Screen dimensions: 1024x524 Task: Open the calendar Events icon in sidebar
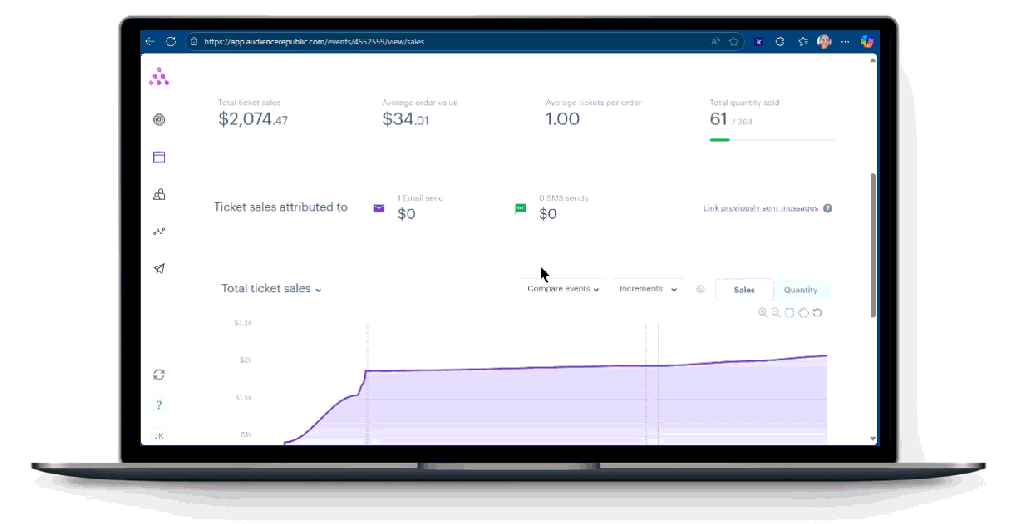(x=159, y=157)
